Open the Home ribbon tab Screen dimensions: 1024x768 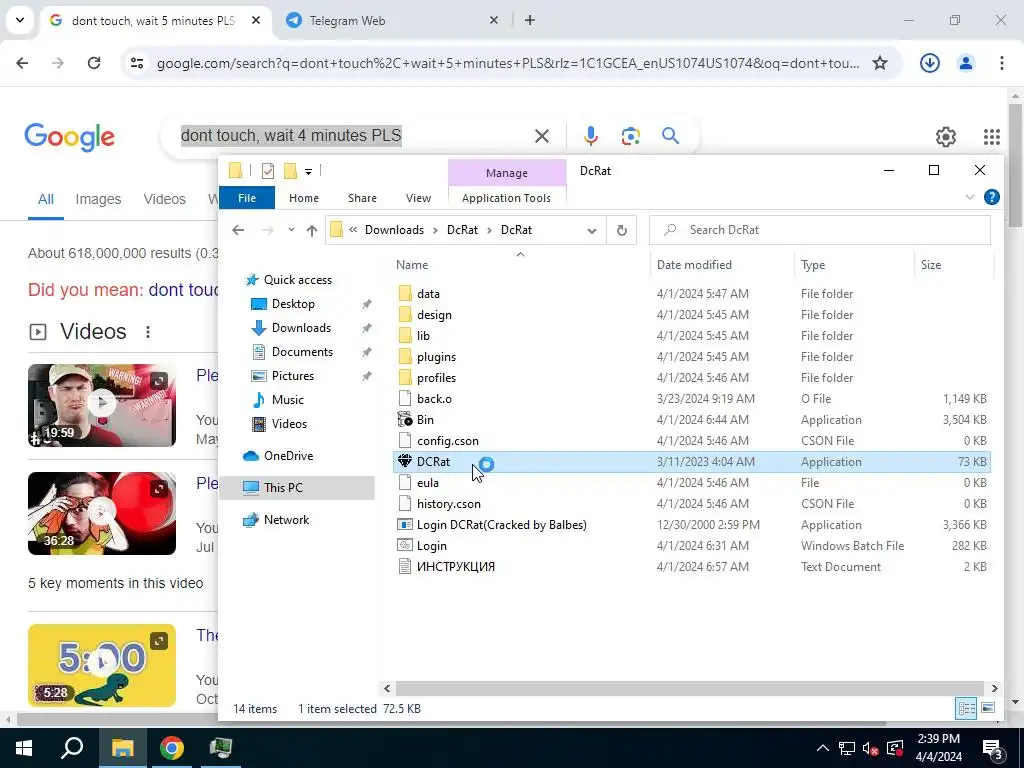tap(304, 198)
